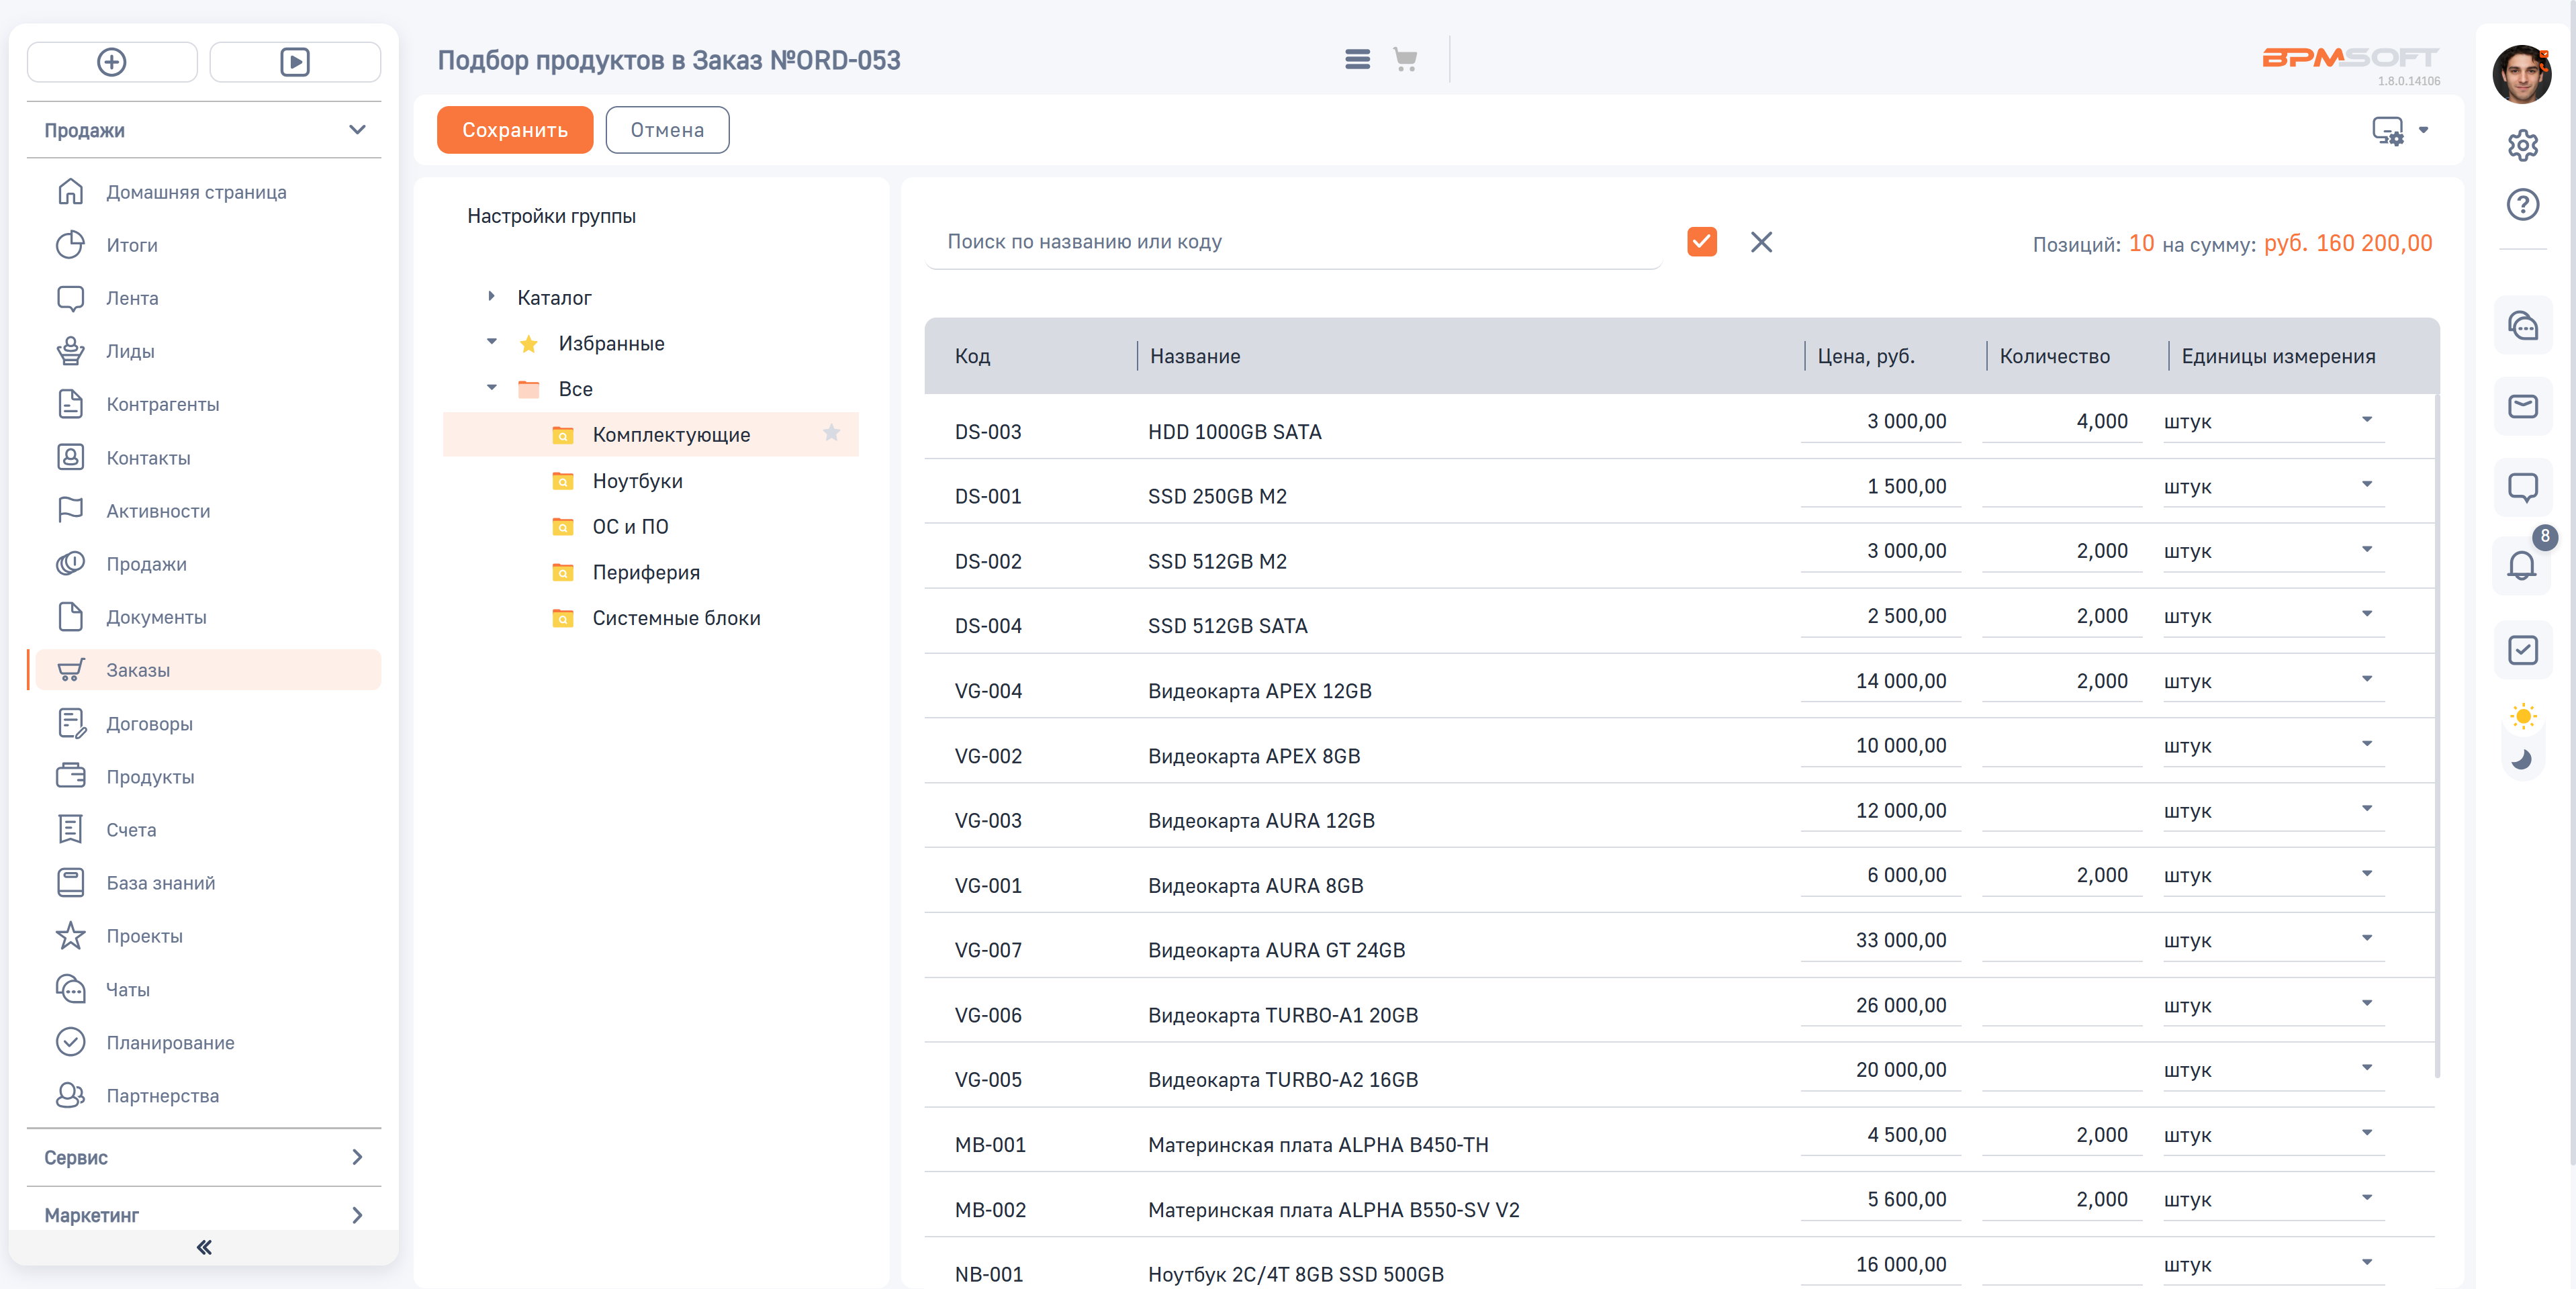Toggle the orange selected-only checkbox

click(x=1701, y=242)
